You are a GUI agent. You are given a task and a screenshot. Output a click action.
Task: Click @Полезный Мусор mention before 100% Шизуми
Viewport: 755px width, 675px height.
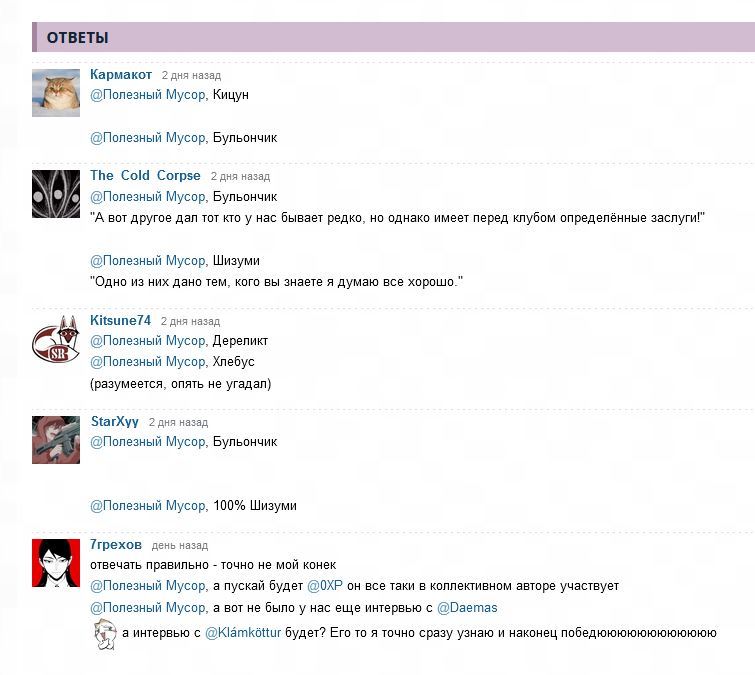click(148, 506)
